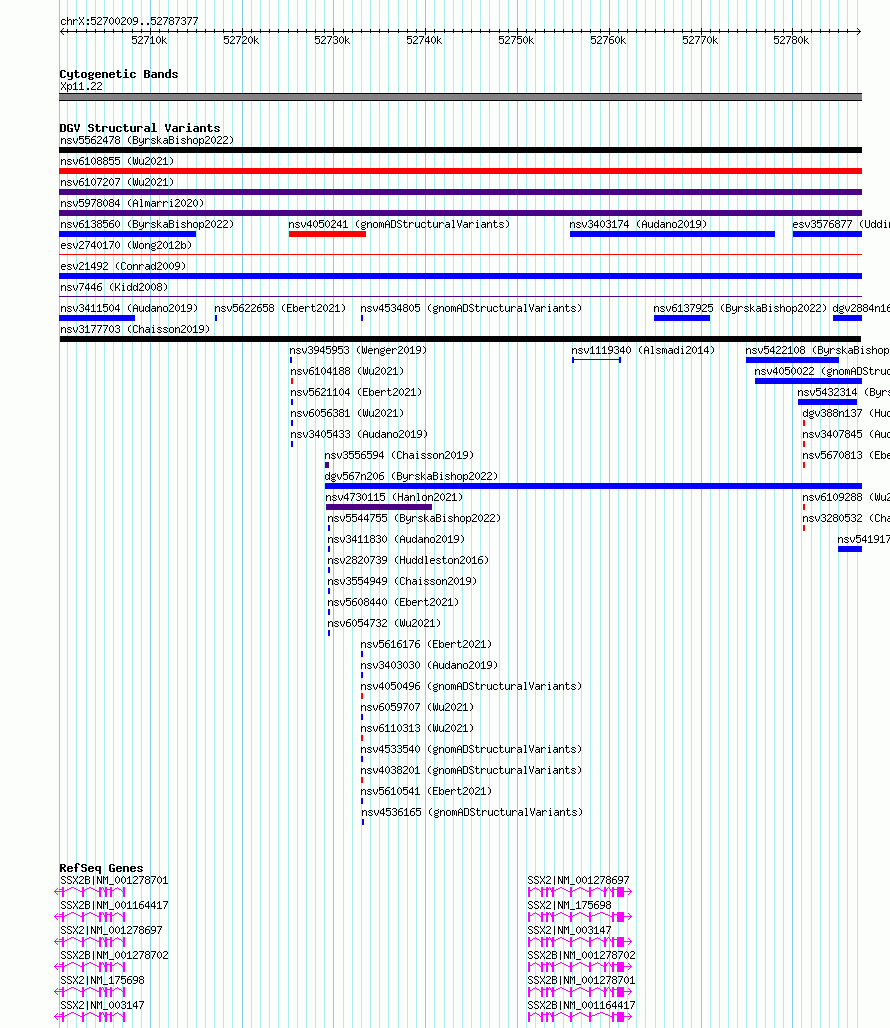
Task: Click the DGV Structural Variants track heading
Action: (140, 128)
